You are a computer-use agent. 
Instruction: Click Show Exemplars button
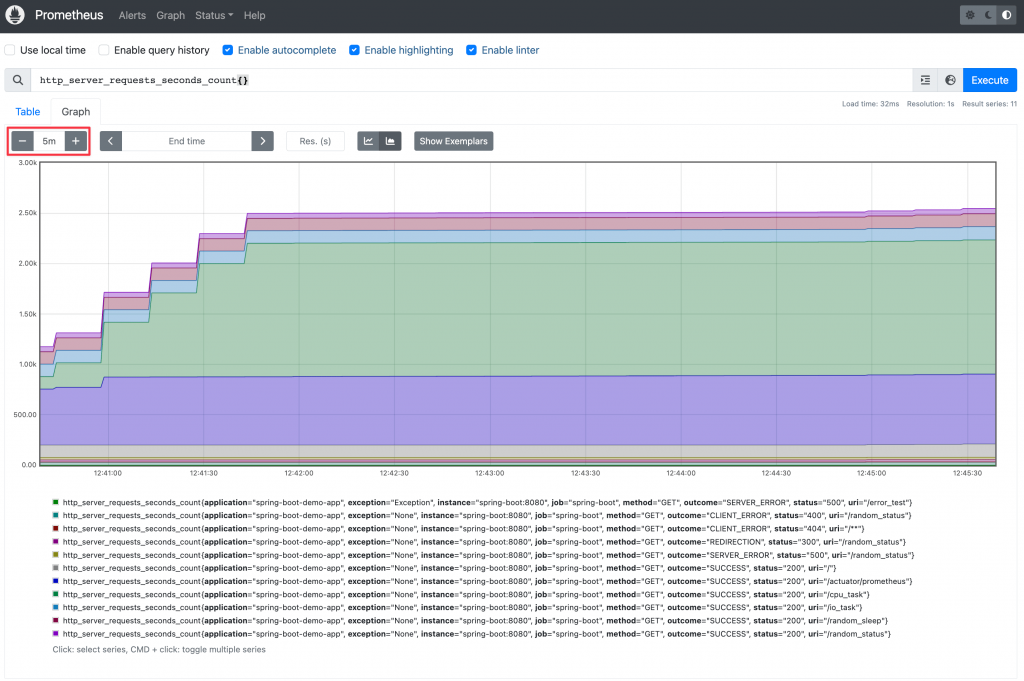coord(453,141)
